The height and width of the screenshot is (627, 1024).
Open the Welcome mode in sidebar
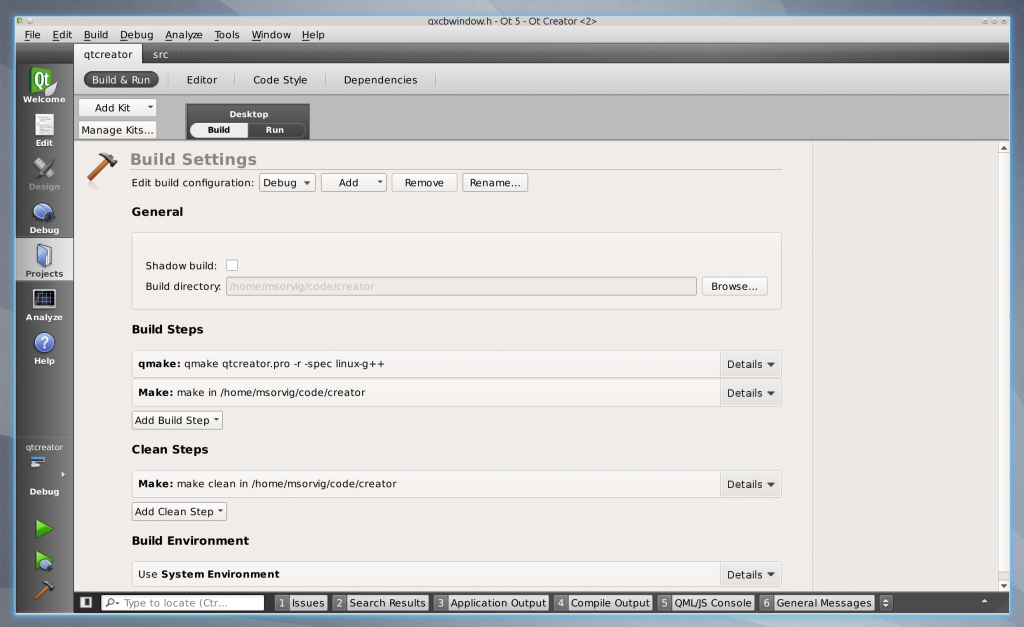point(44,86)
